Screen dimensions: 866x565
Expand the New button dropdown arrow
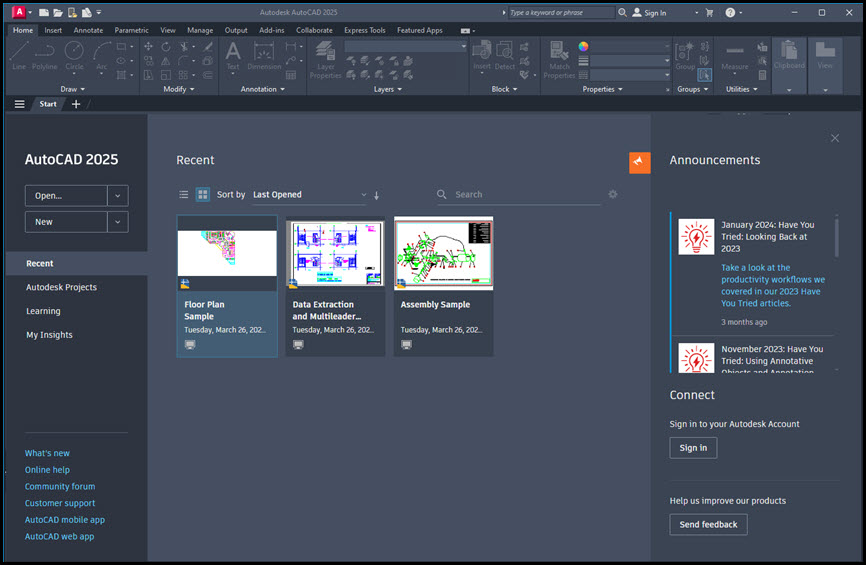click(x=118, y=222)
